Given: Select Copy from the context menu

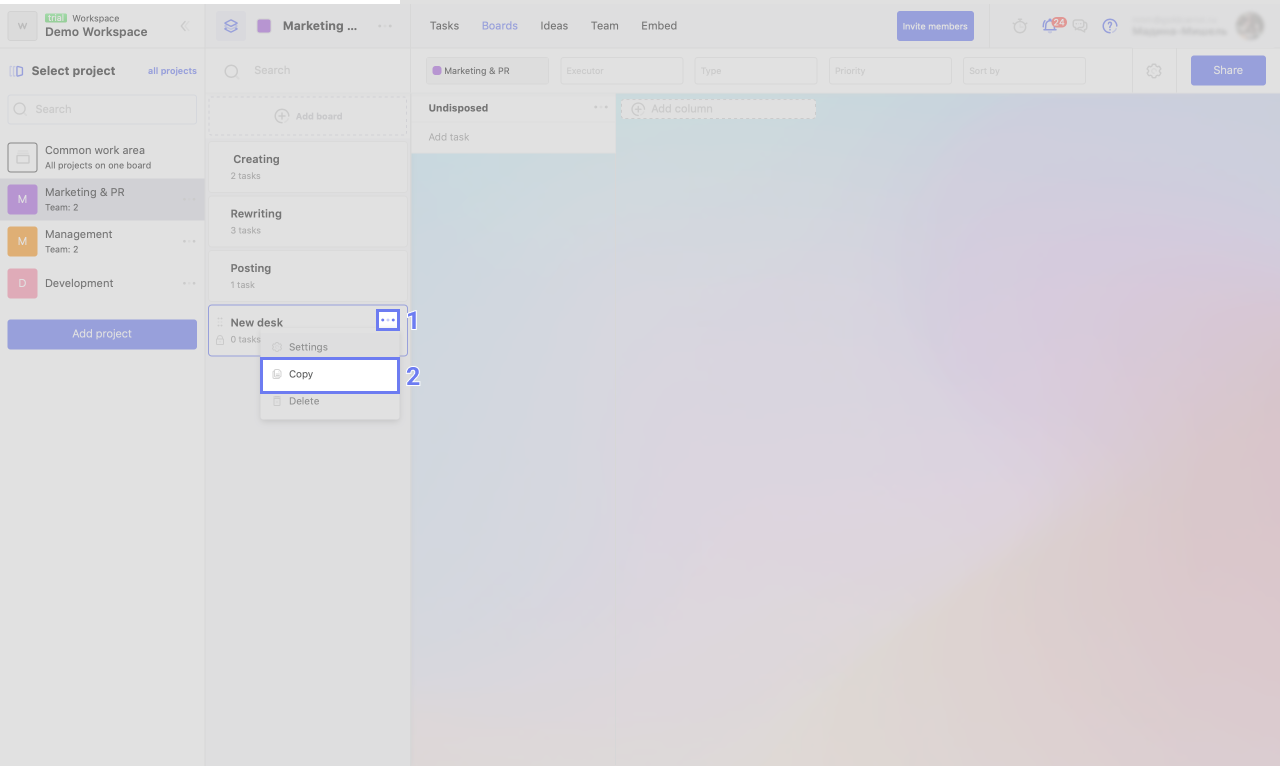Looking at the screenshot, I should pos(329,374).
